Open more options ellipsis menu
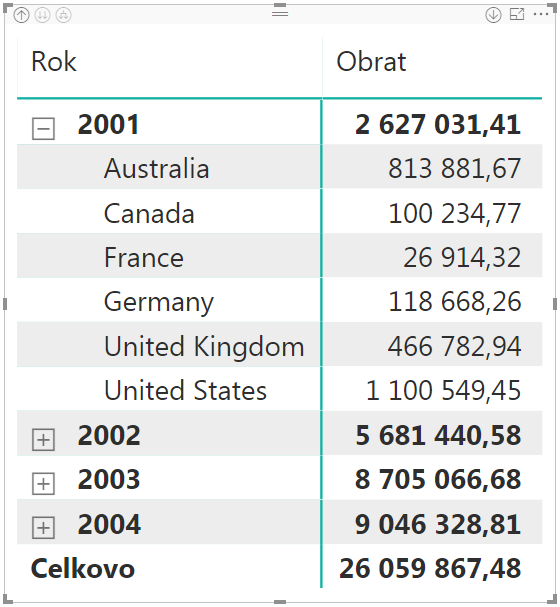Viewport: 560px width, 607px height. coord(541,14)
